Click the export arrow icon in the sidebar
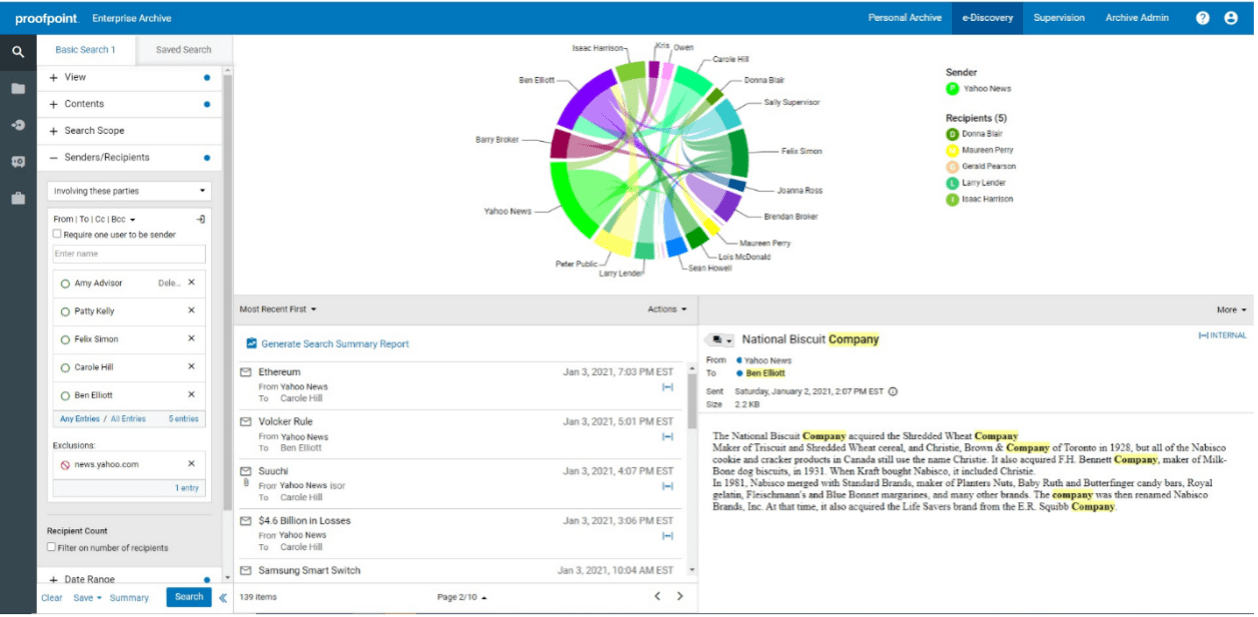Screen dimensions: 1258x617 [18, 125]
